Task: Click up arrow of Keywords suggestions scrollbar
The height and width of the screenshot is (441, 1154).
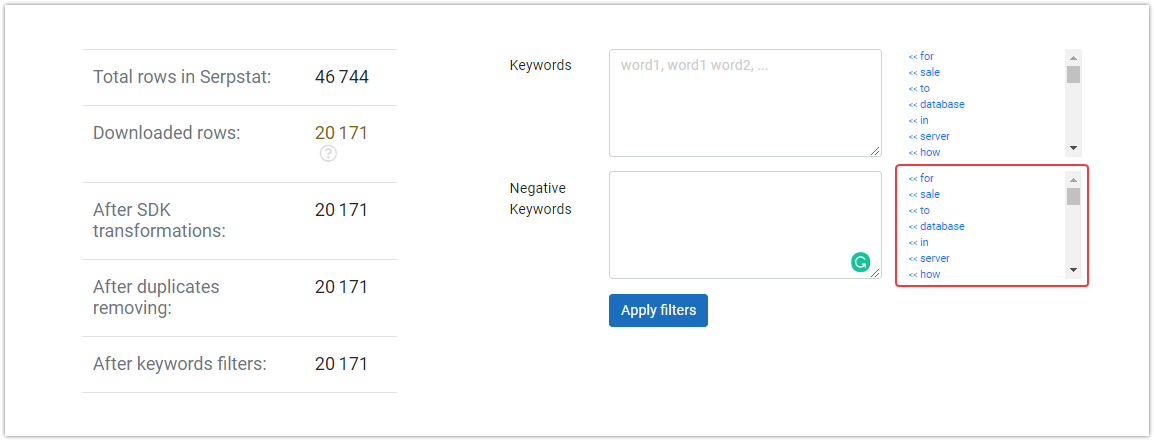Action: point(1073,57)
